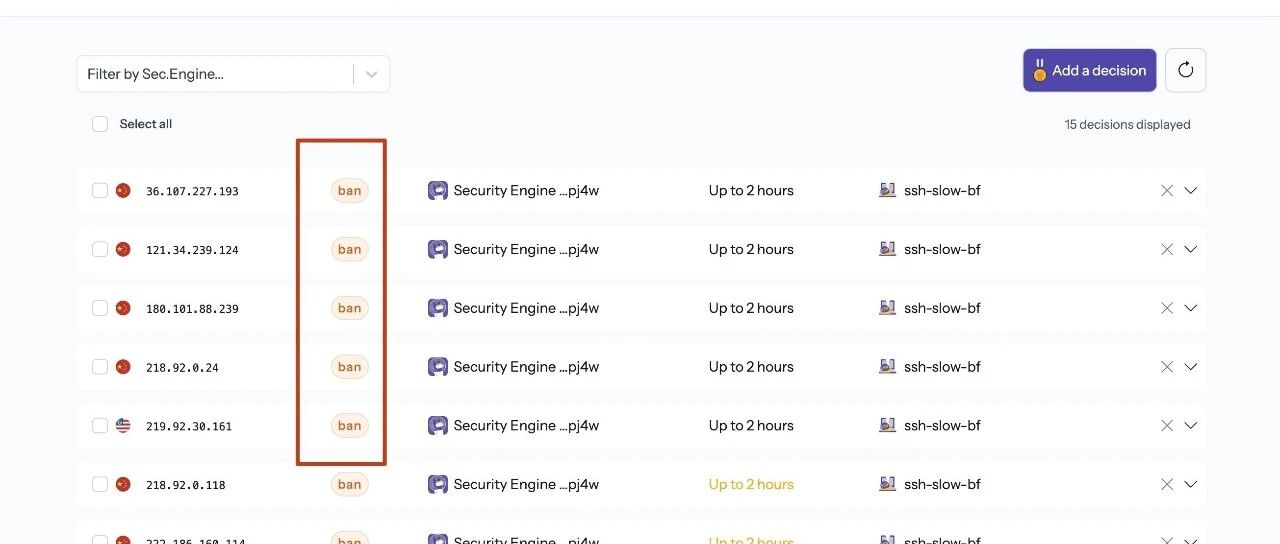Expand the 218.92.0.118 row chevron

1190,484
